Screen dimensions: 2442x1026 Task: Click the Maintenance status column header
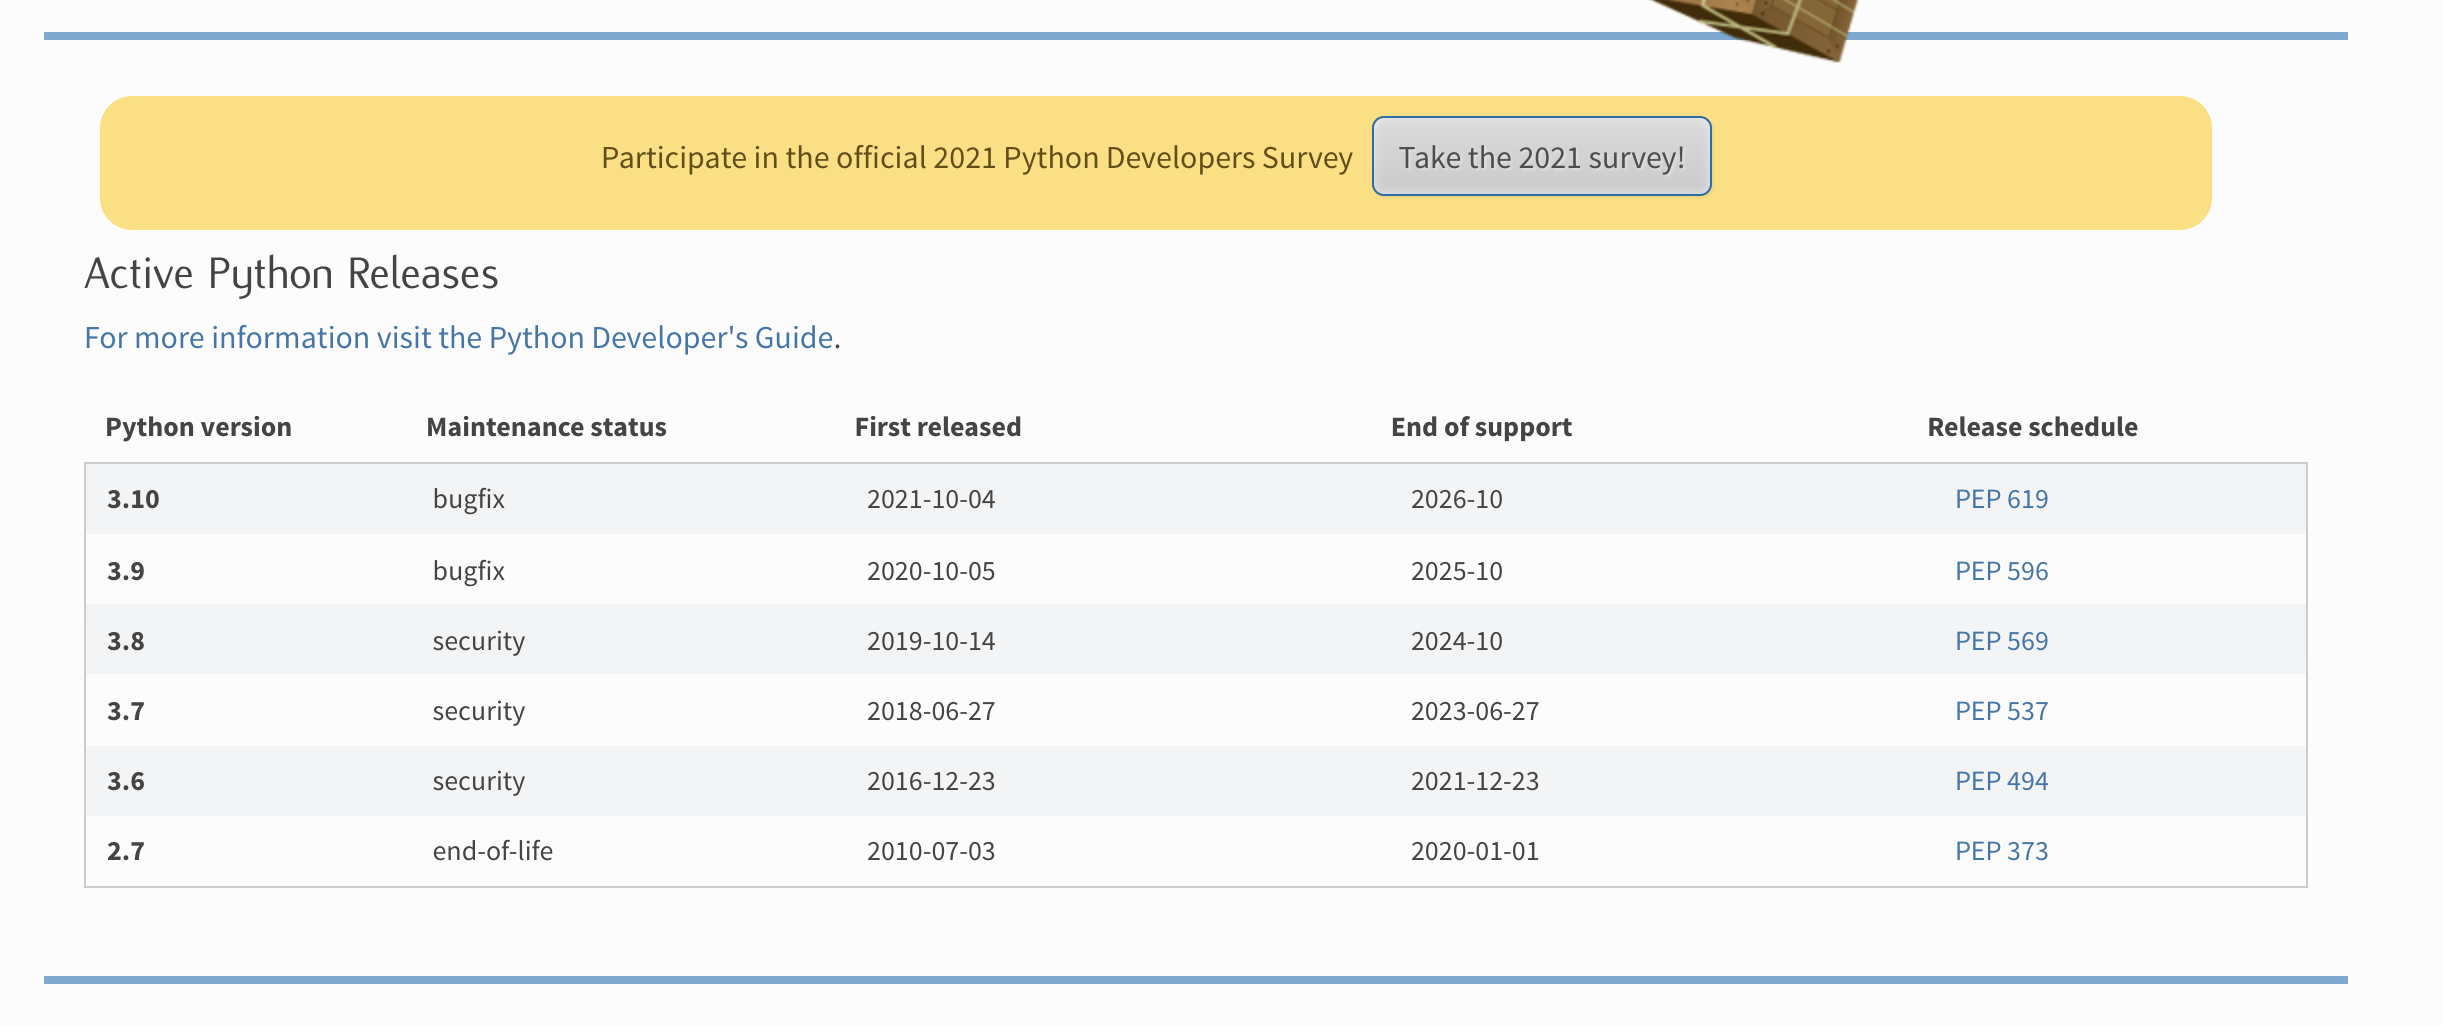(x=546, y=427)
